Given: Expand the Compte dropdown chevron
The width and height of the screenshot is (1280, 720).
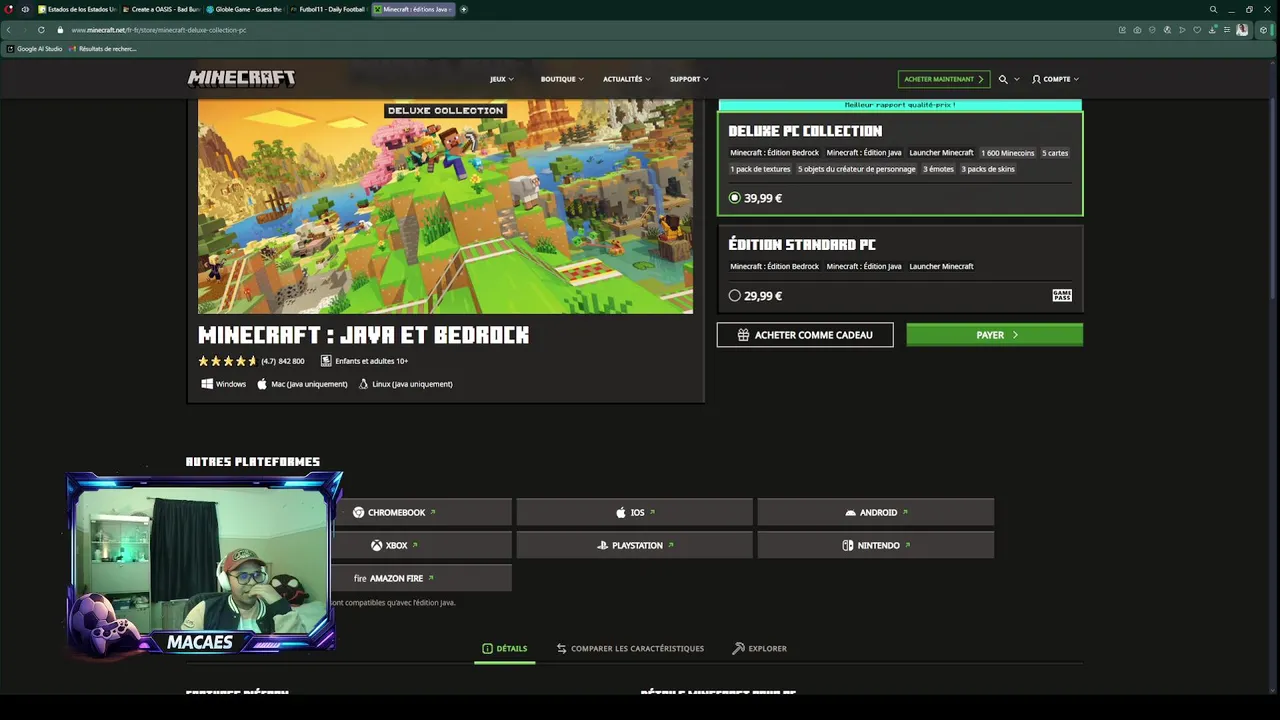Looking at the screenshot, I should coord(1076,79).
